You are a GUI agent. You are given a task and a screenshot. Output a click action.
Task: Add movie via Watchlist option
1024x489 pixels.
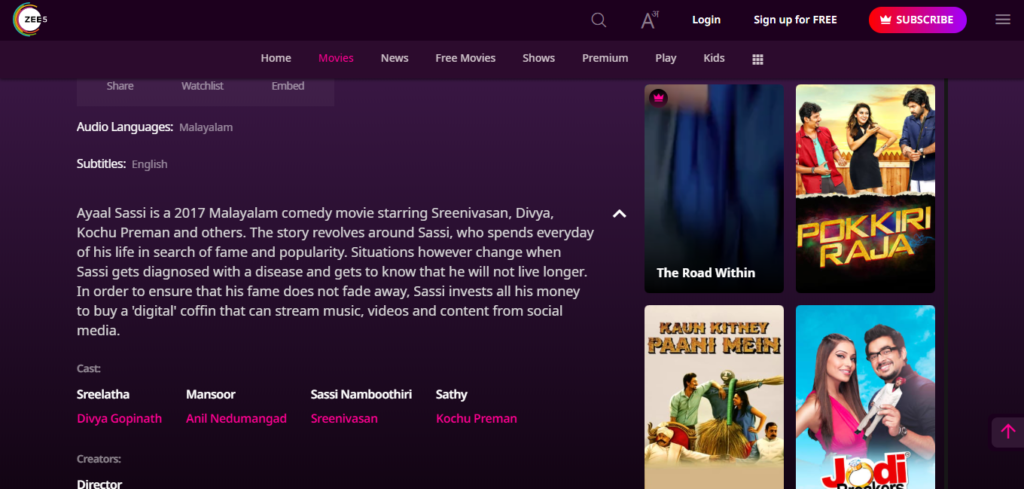(x=202, y=86)
